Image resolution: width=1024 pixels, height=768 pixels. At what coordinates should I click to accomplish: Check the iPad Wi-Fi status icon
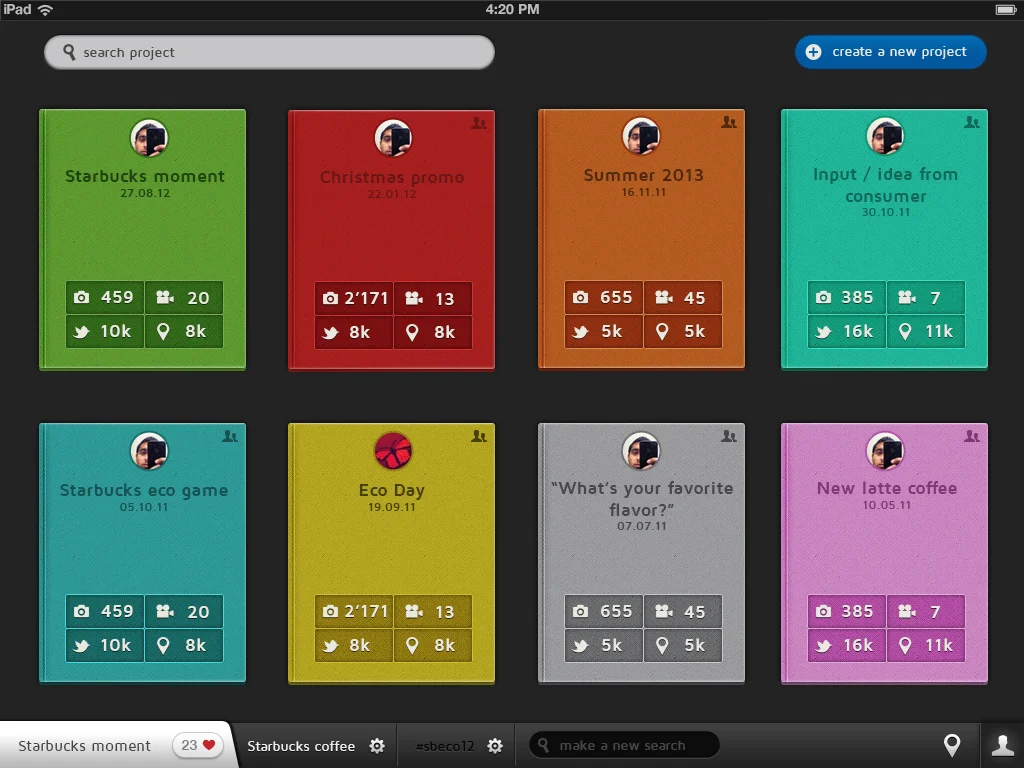coord(45,9)
